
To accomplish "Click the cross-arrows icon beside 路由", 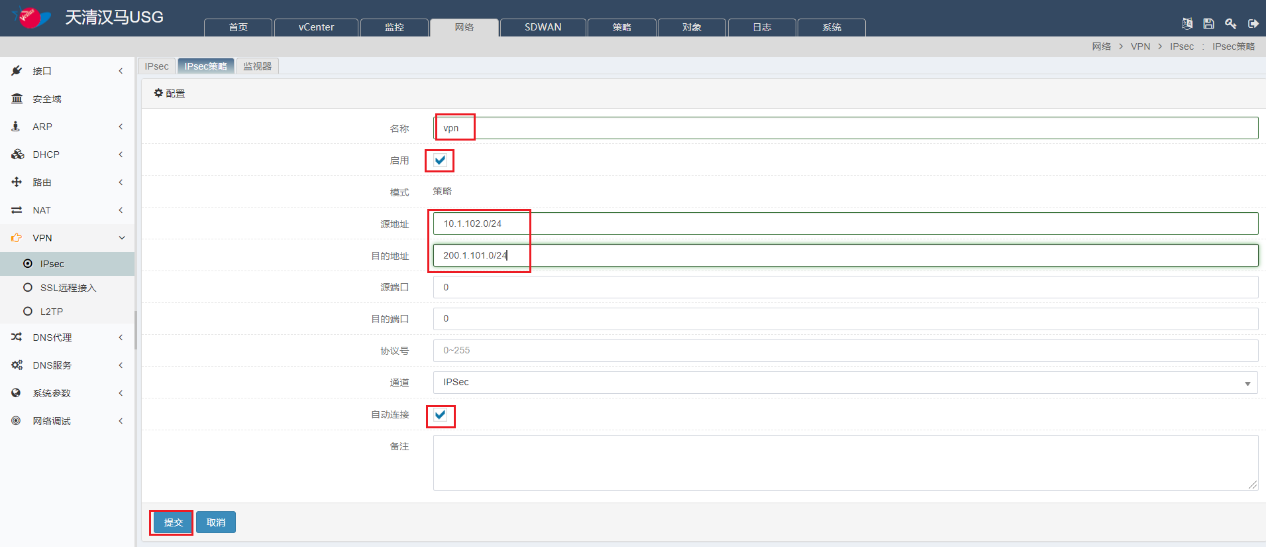I will point(16,183).
